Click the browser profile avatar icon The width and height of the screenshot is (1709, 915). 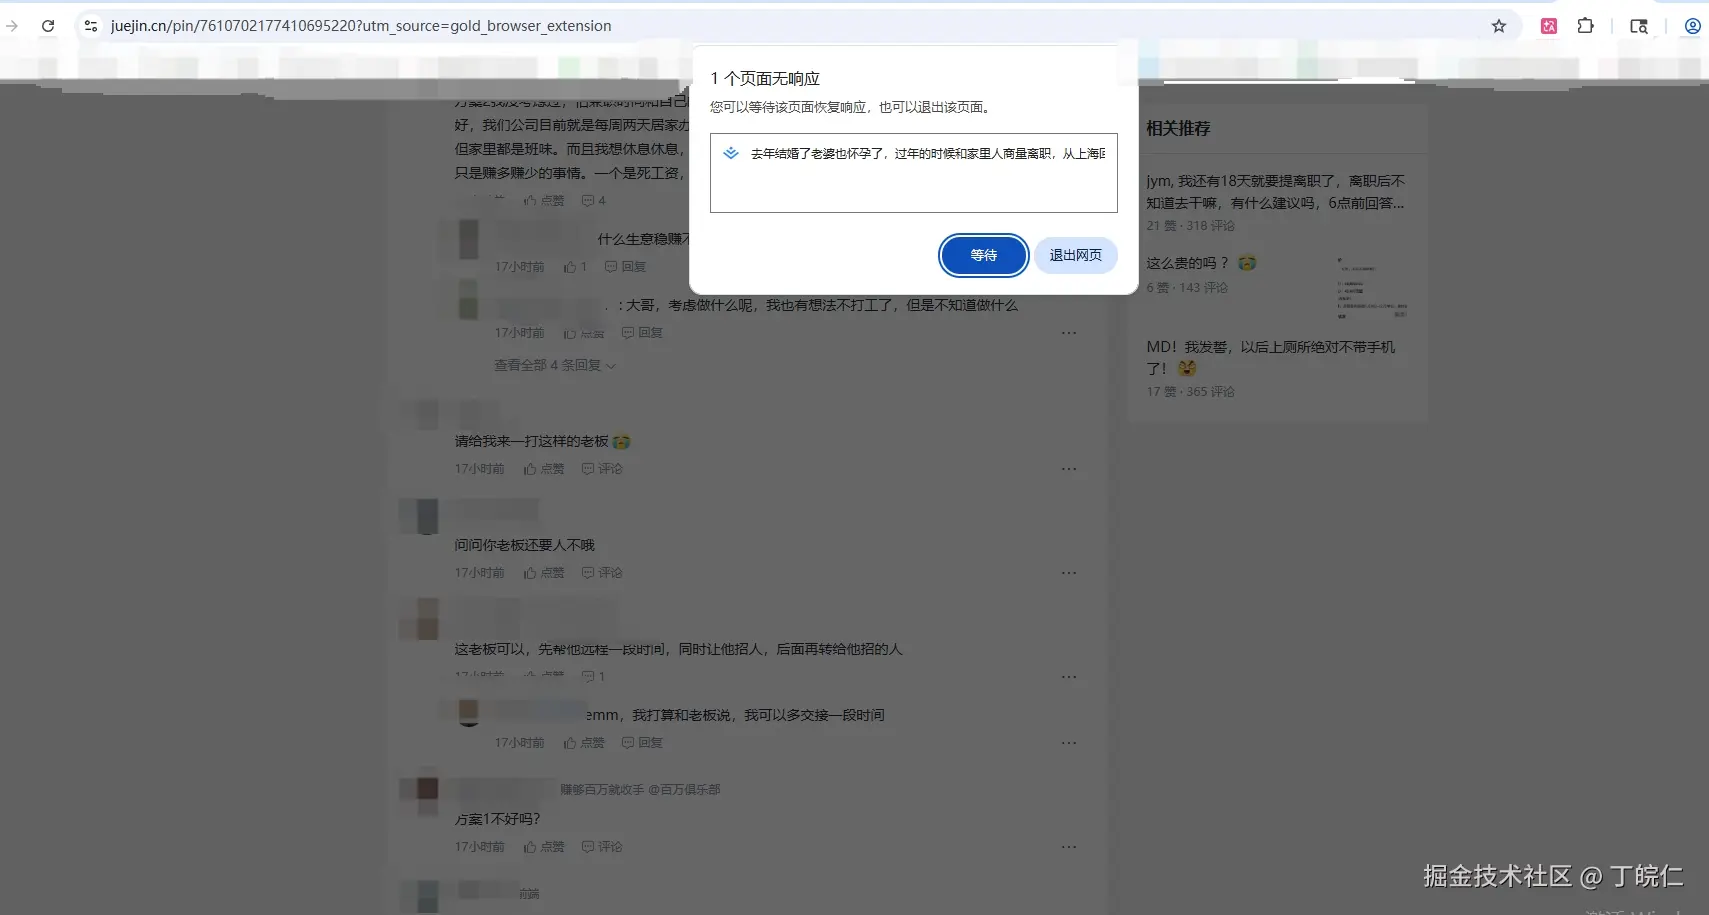pyautogui.click(x=1693, y=26)
